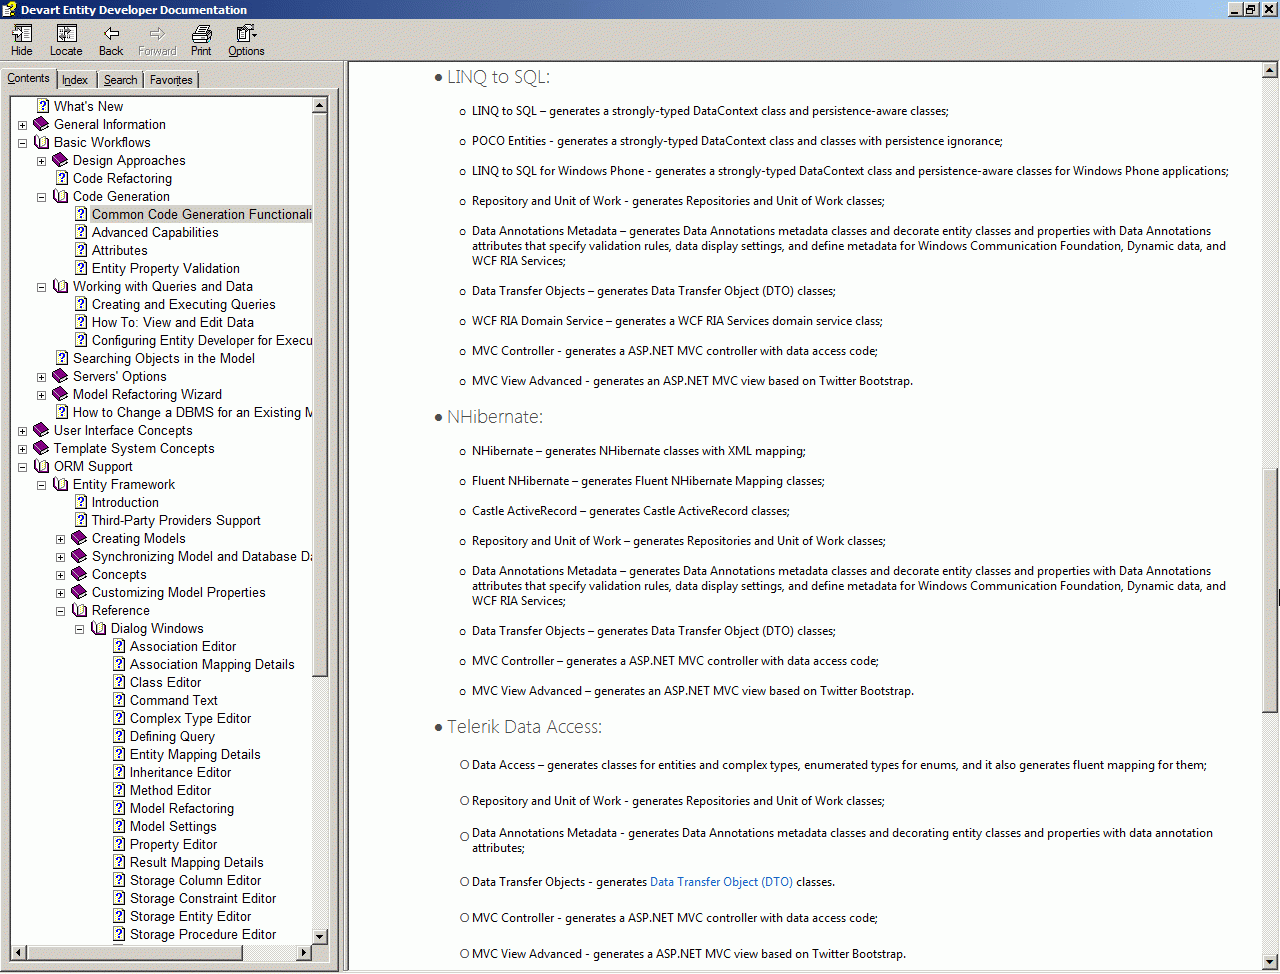Open Creating and Executing Queries topic
Viewport: 1280px width, 974px height.
click(184, 304)
